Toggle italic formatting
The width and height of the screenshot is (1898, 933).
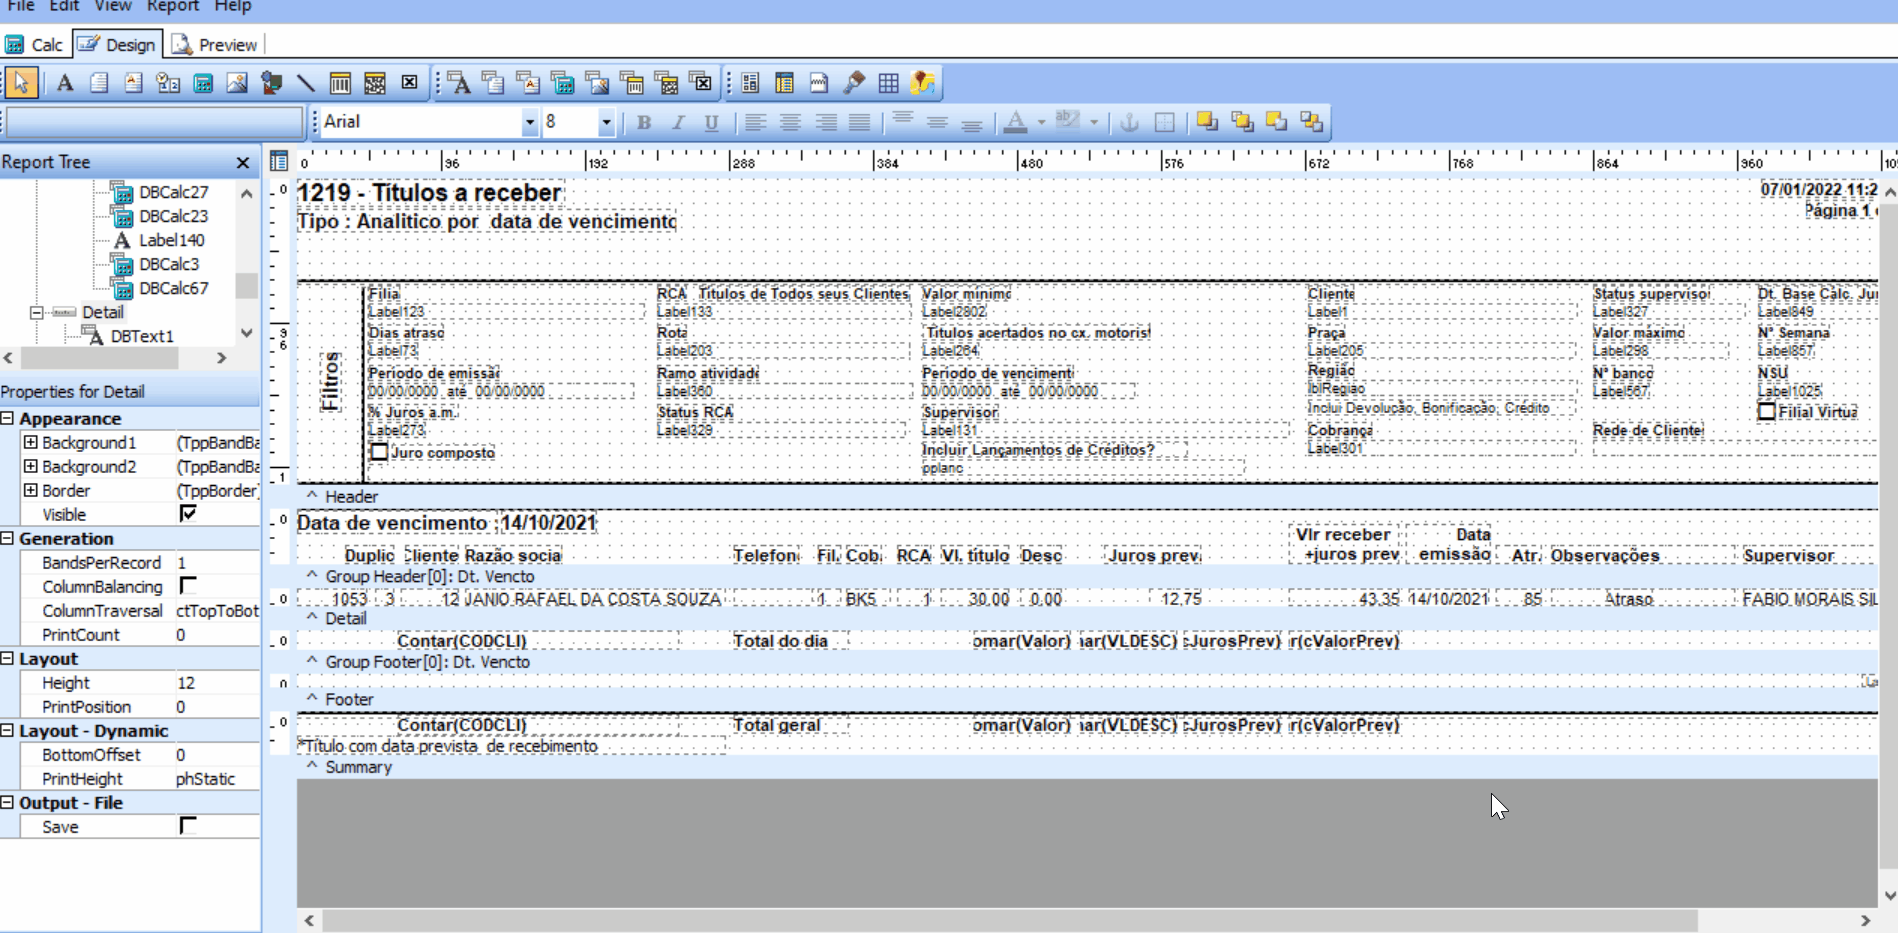point(678,122)
